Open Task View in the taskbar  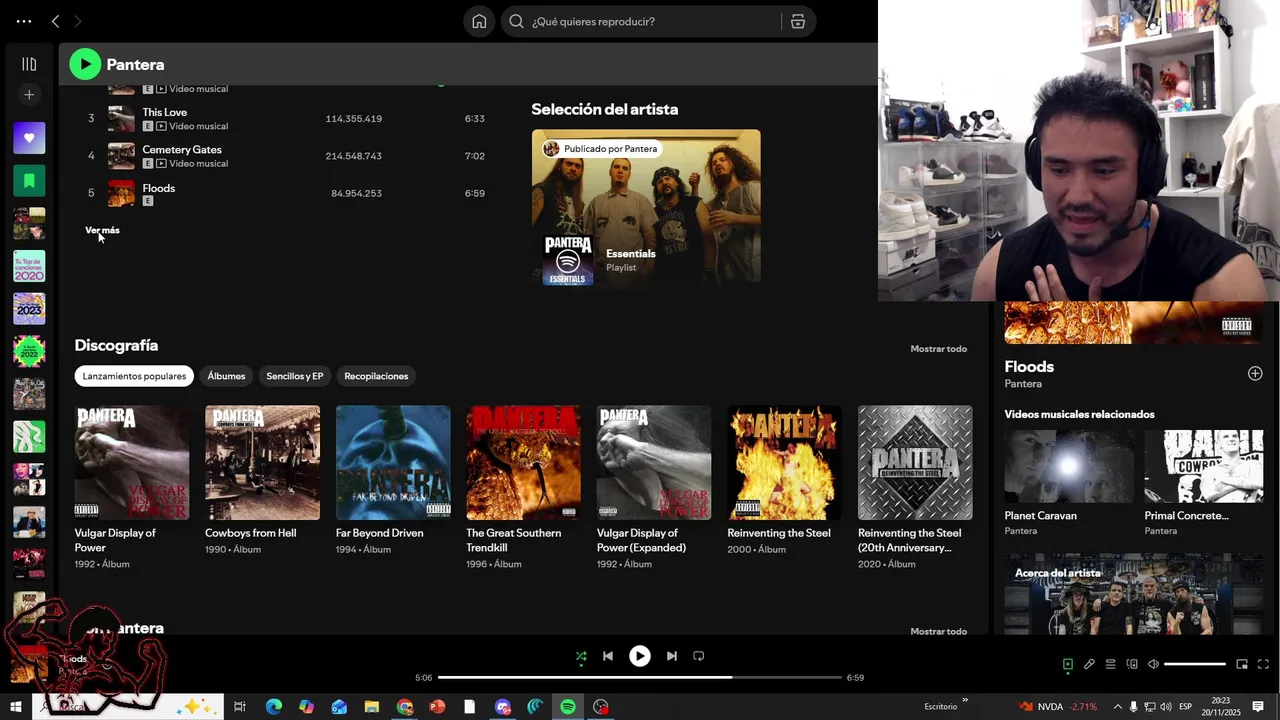(x=240, y=706)
